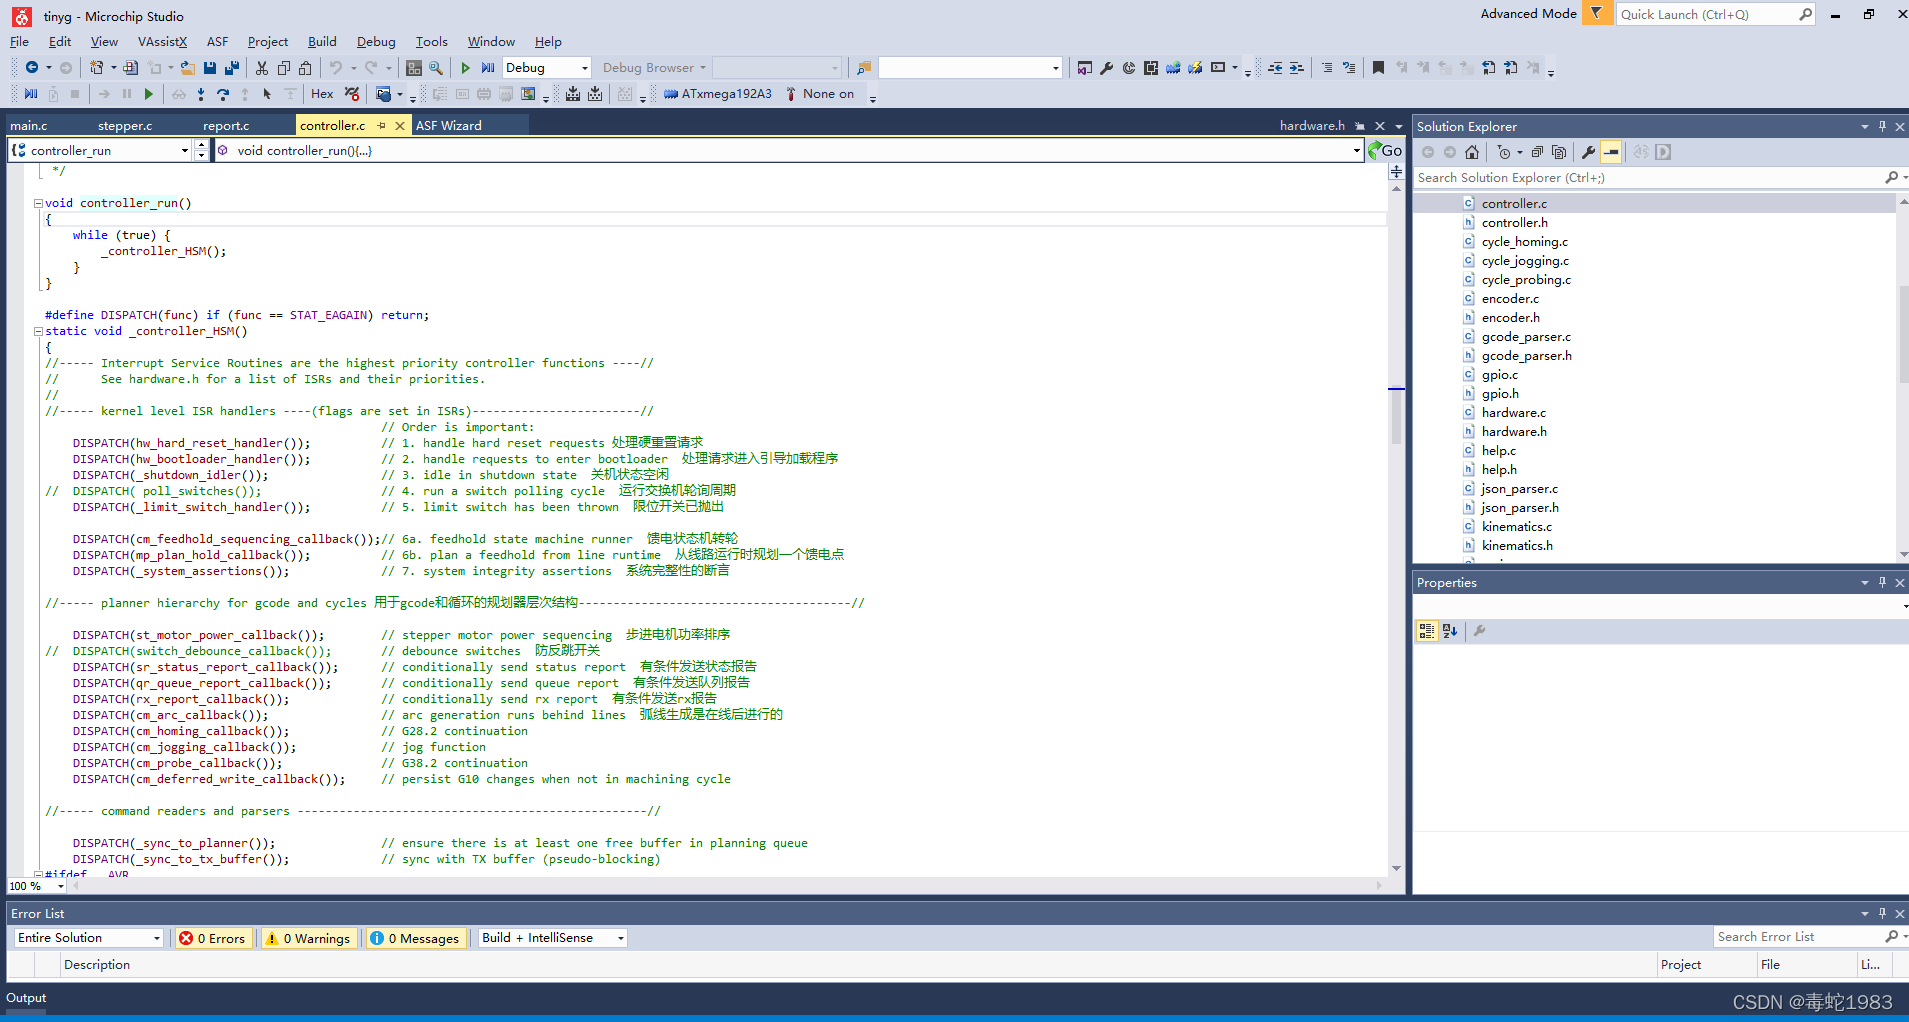
Task: Click the Paste clipboard icon
Action: pyautogui.click(x=306, y=68)
